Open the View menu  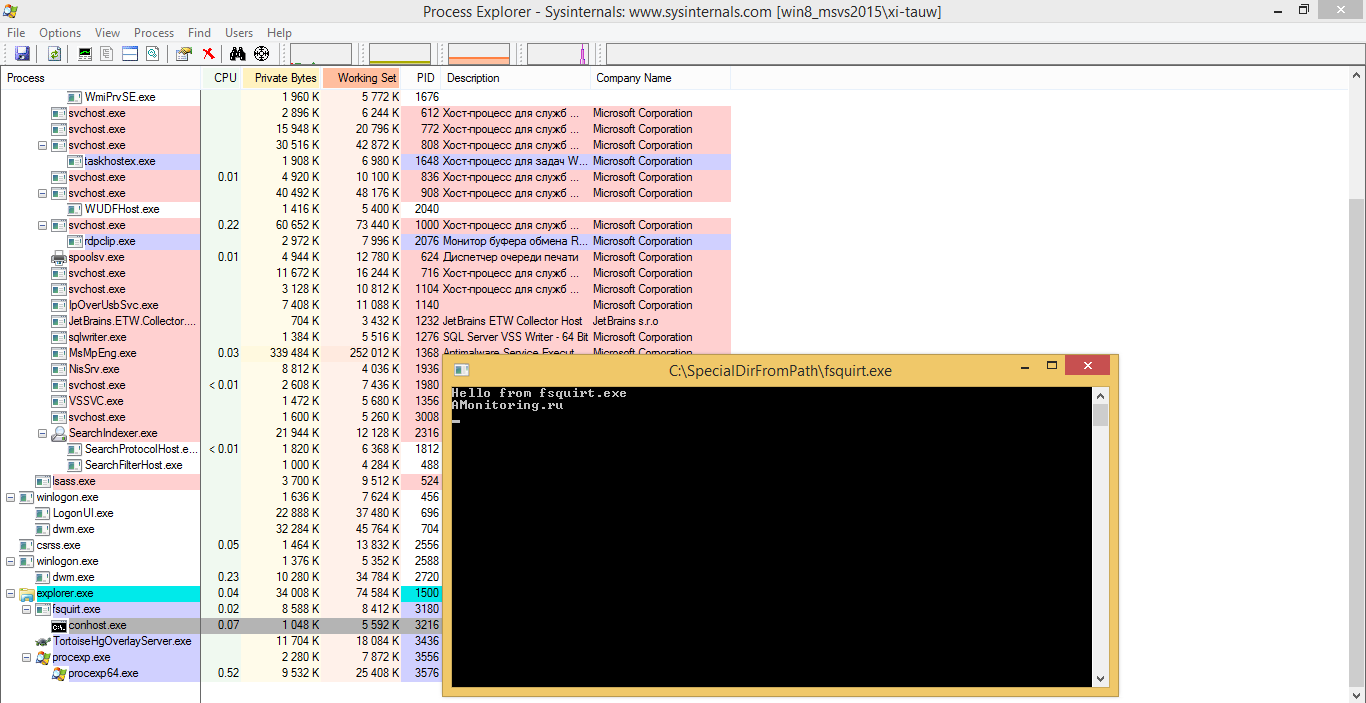click(x=107, y=33)
